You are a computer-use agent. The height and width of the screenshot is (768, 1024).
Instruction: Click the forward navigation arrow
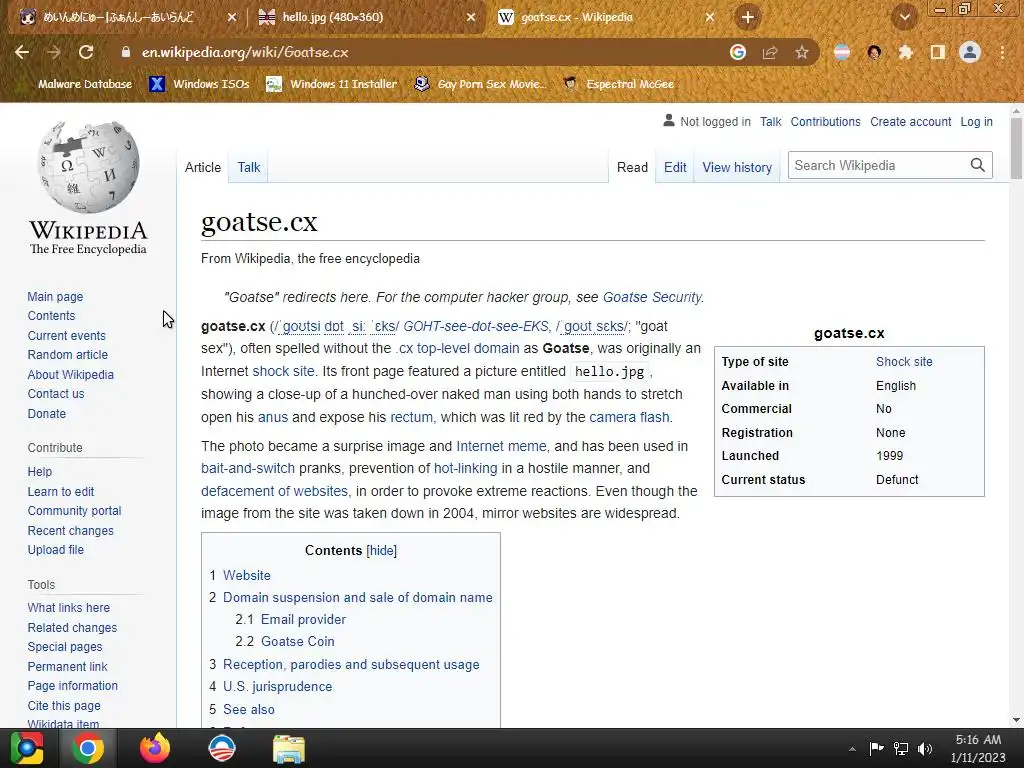click(54, 52)
